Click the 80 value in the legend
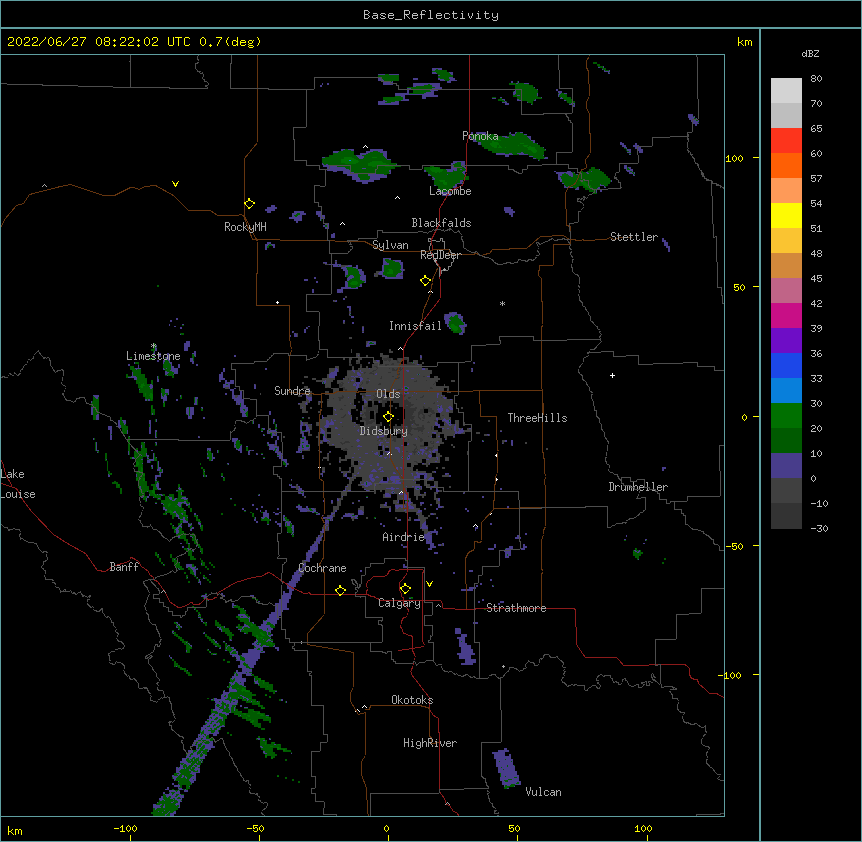This screenshot has height=842, width=862. 816,79
